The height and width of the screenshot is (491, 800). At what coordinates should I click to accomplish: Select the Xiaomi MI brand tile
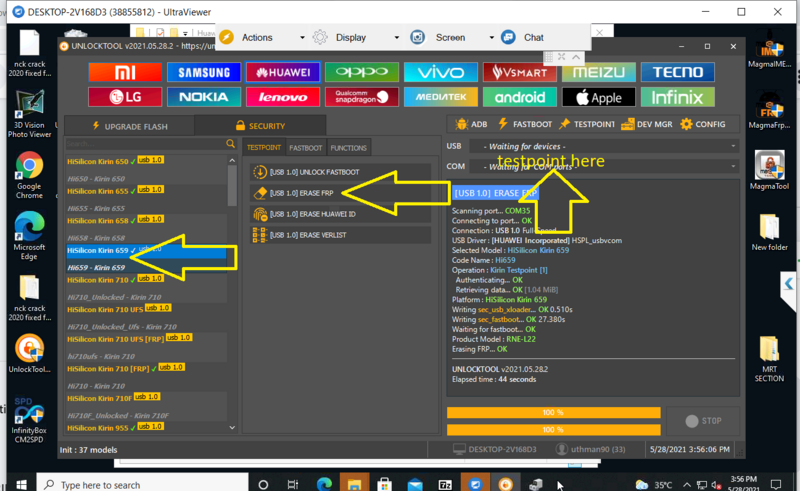tap(125, 72)
